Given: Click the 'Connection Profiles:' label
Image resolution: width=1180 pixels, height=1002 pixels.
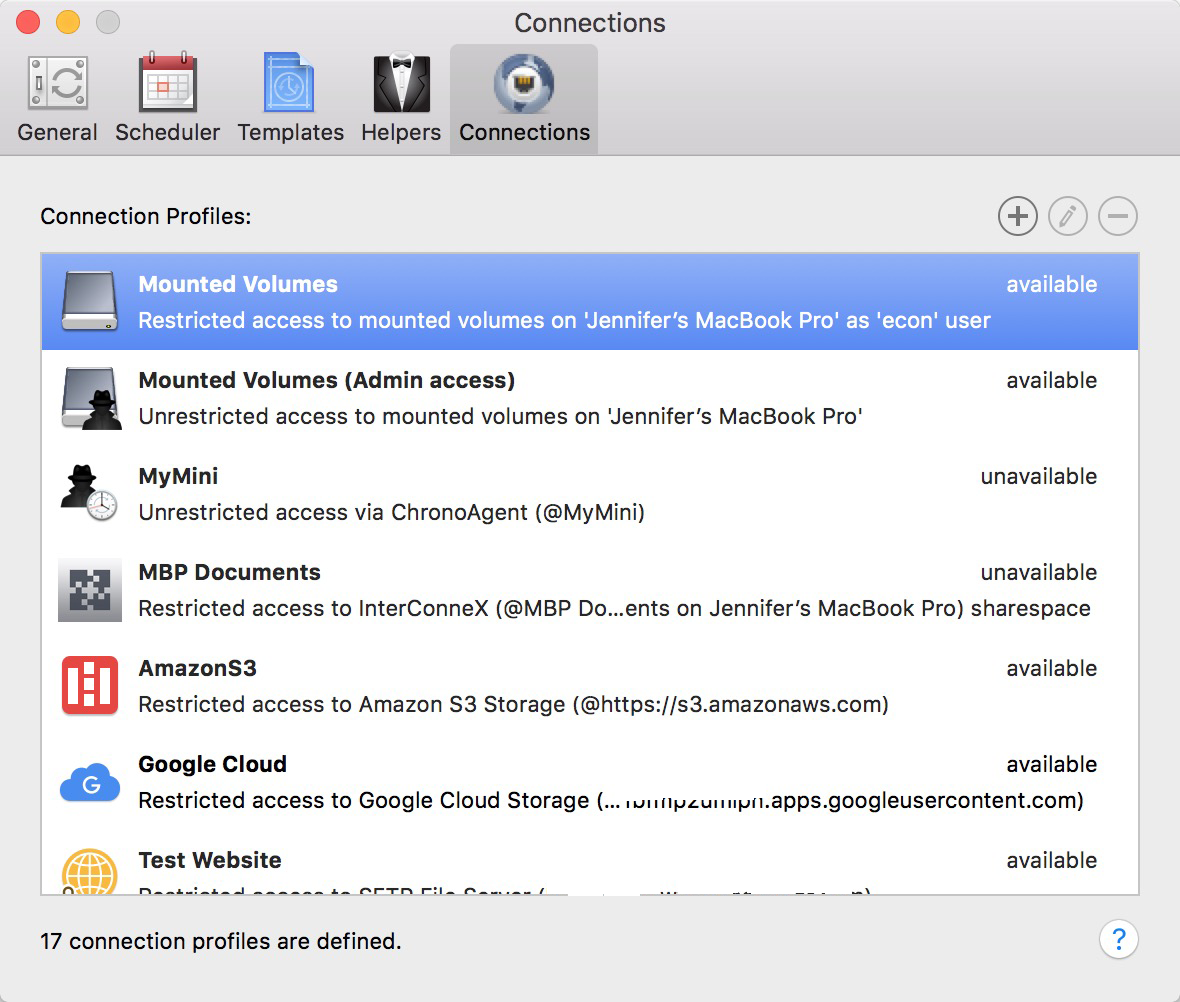Looking at the screenshot, I should click(x=145, y=216).
